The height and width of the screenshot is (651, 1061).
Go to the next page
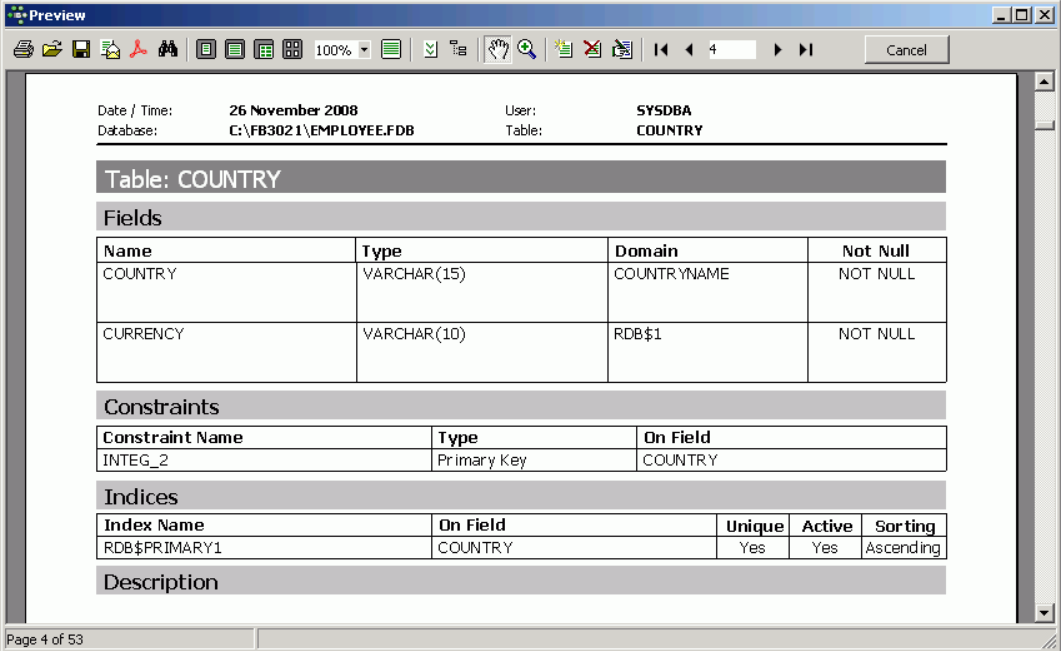tap(777, 50)
